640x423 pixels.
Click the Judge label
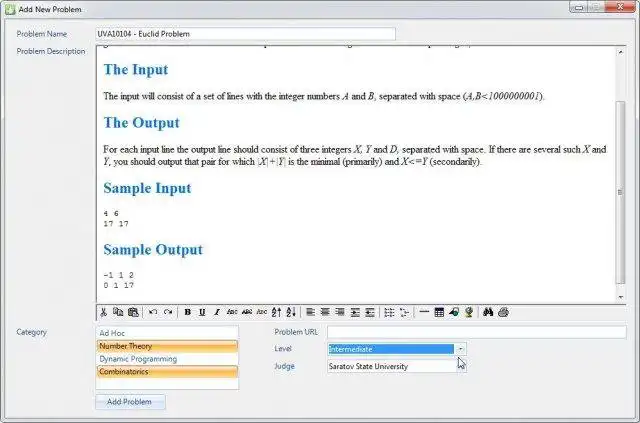tap(284, 366)
